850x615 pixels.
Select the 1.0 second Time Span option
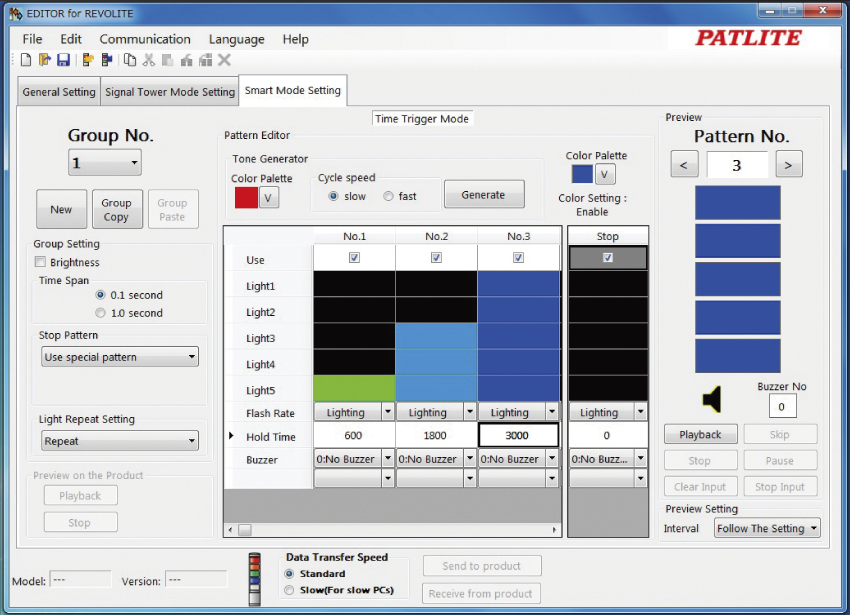(x=100, y=313)
